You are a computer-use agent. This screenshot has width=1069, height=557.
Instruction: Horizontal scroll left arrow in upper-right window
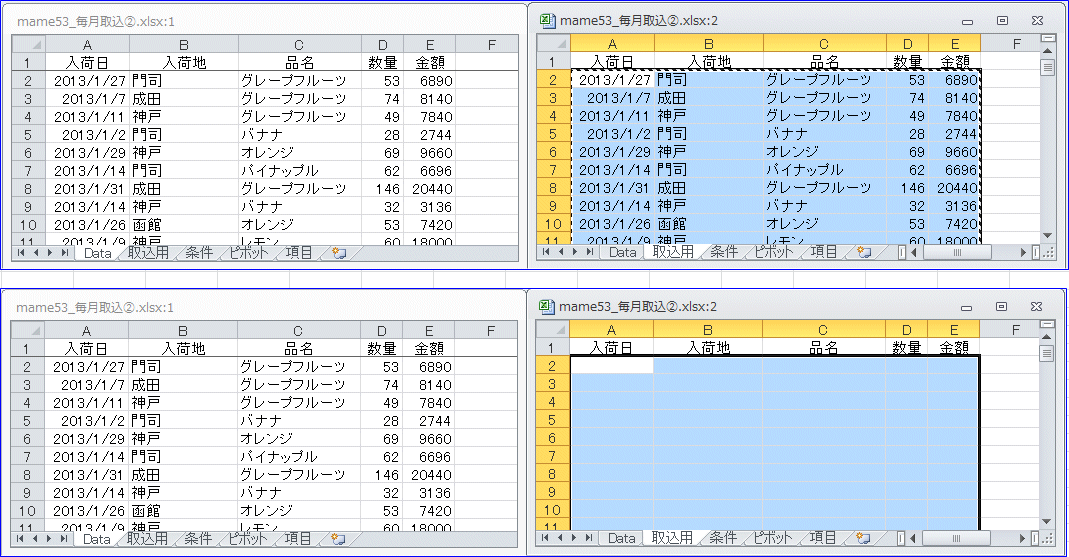914,252
